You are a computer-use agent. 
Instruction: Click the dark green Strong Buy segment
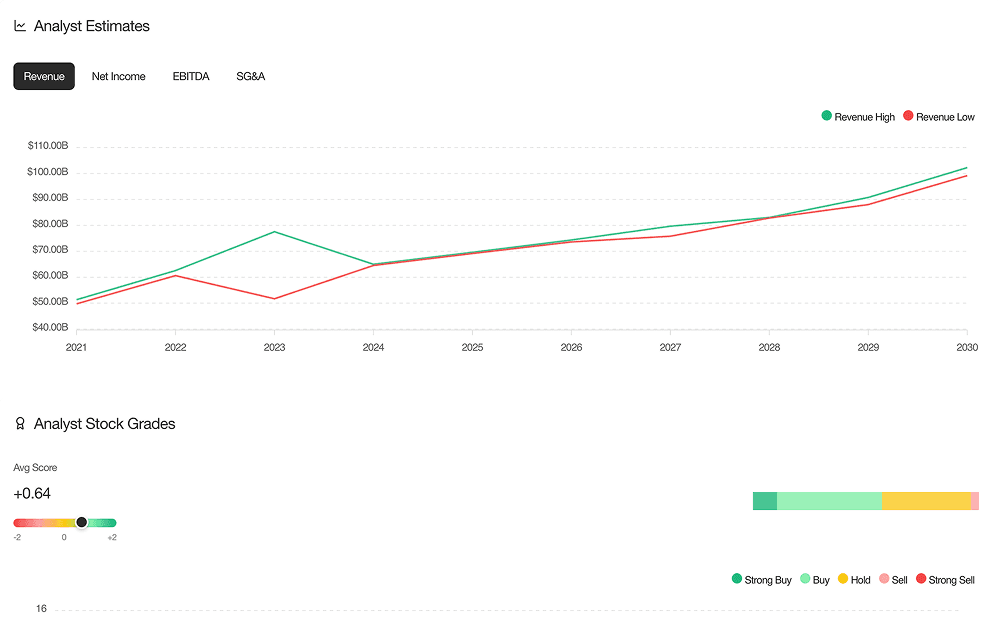click(x=765, y=501)
